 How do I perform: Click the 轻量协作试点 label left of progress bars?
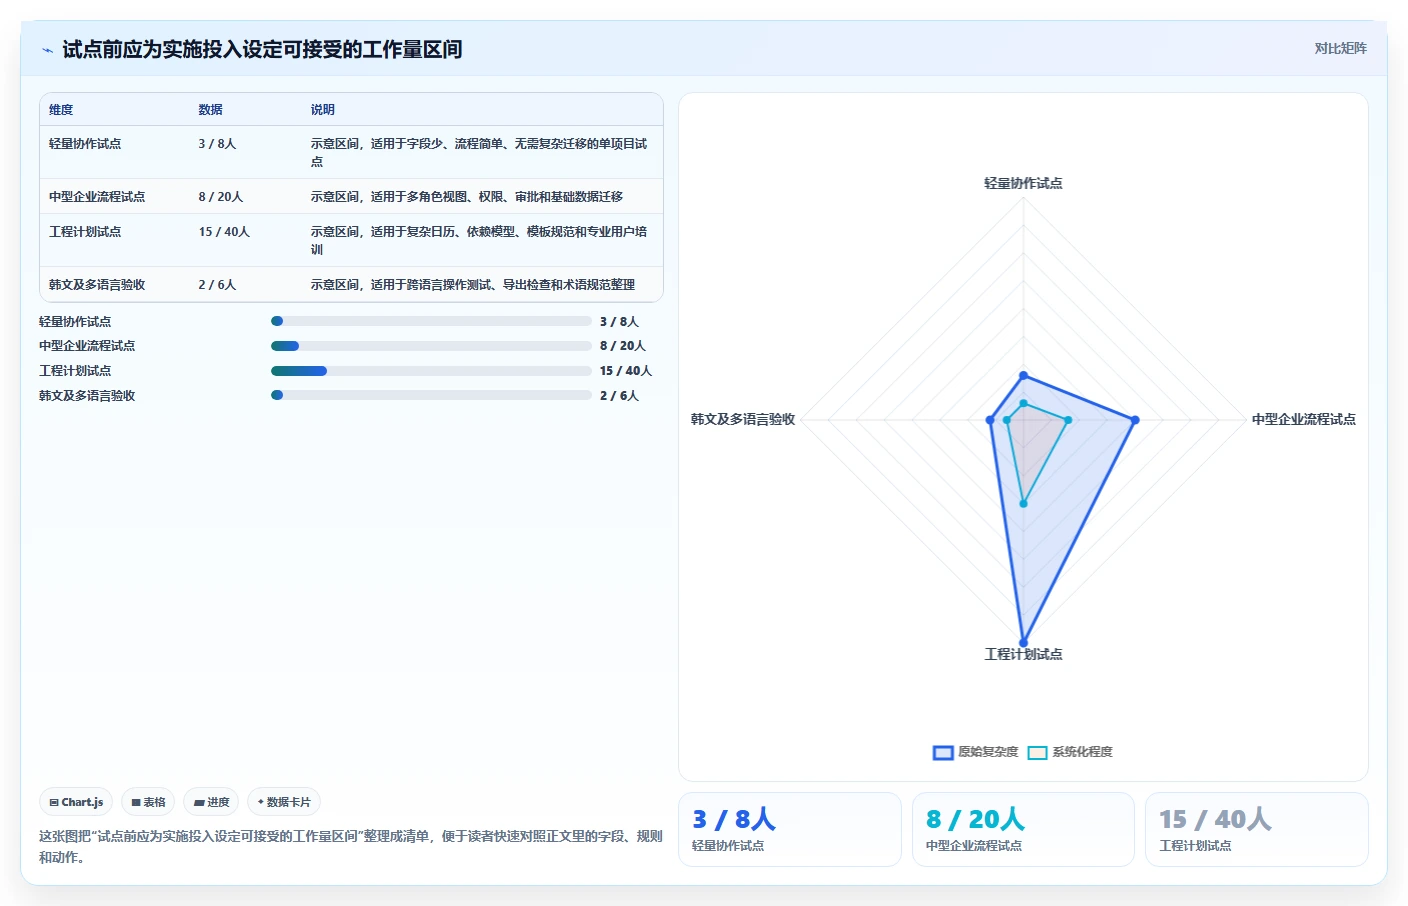click(x=75, y=322)
